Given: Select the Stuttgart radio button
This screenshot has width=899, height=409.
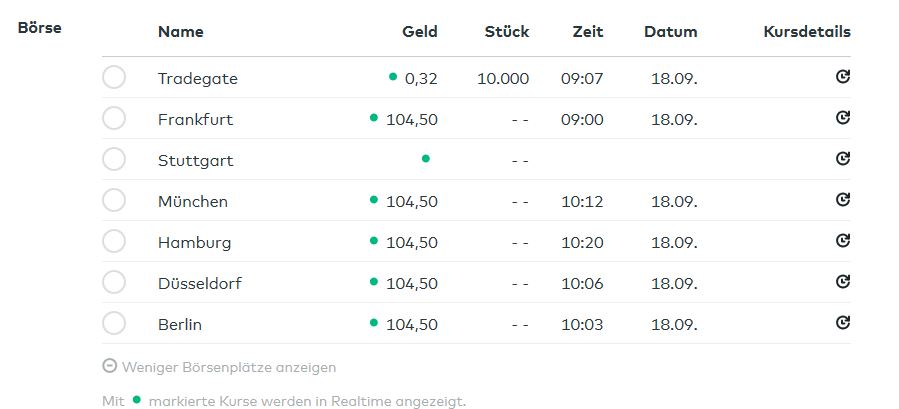Looking at the screenshot, I should (114, 159).
